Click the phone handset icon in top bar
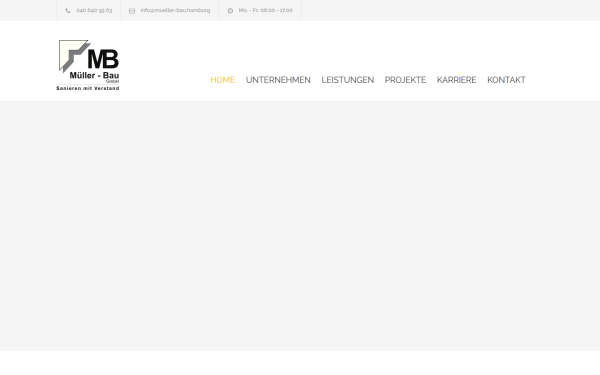This screenshot has width=600, height=375. click(68, 11)
